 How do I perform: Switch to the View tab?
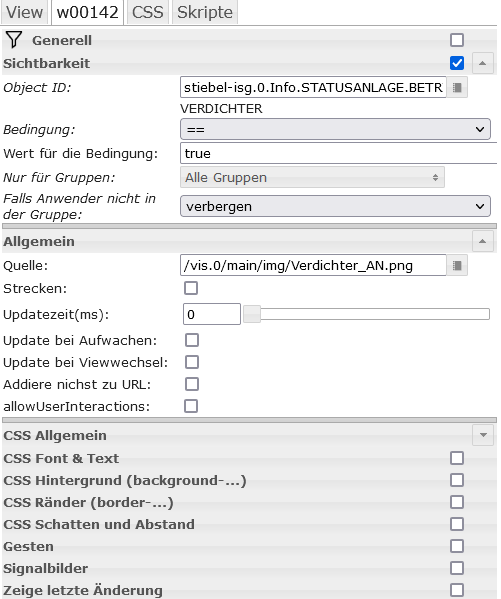coord(24,13)
